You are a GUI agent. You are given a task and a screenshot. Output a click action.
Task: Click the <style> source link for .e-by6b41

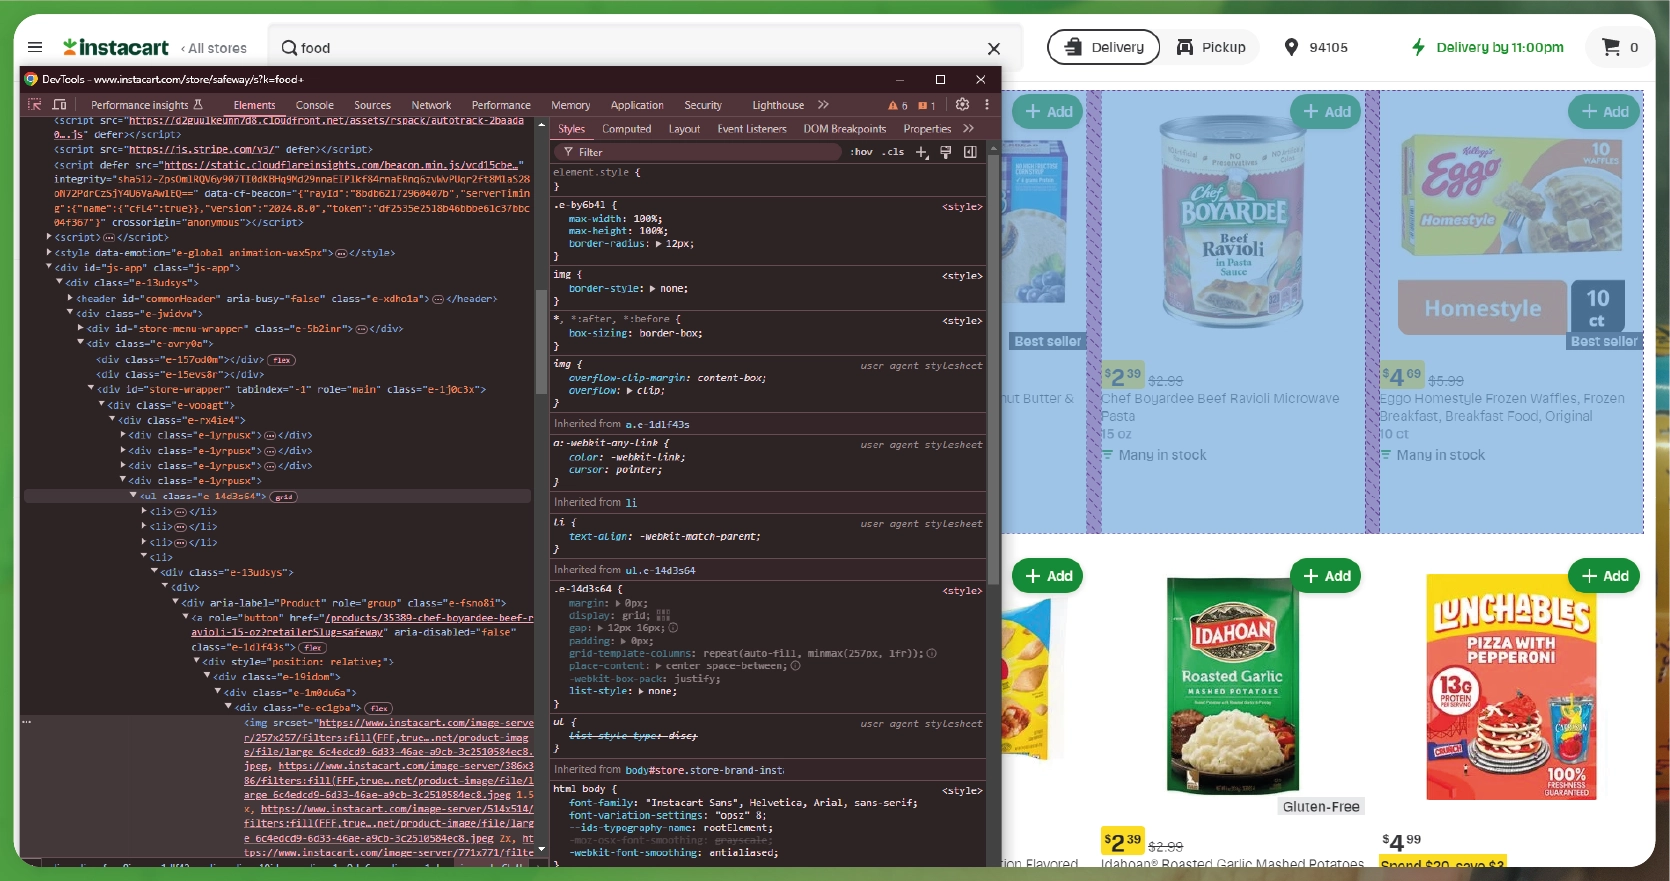pos(962,207)
